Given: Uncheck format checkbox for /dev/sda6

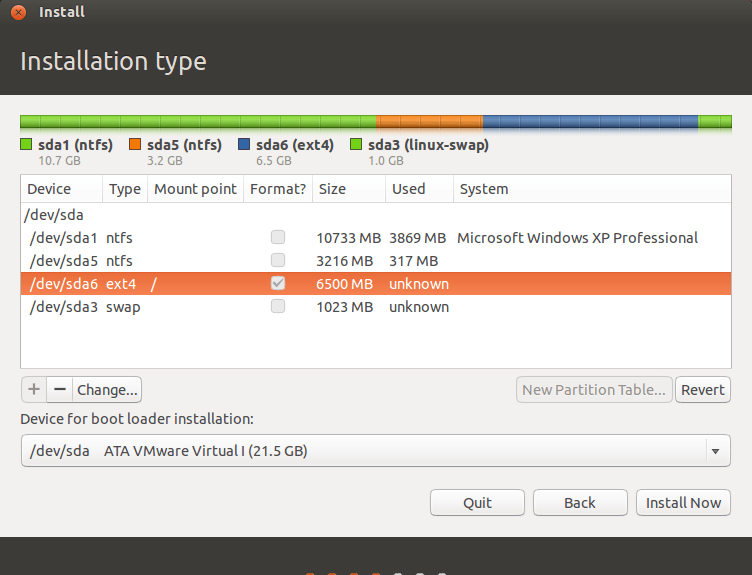Looking at the screenshot, I should 278,284.
